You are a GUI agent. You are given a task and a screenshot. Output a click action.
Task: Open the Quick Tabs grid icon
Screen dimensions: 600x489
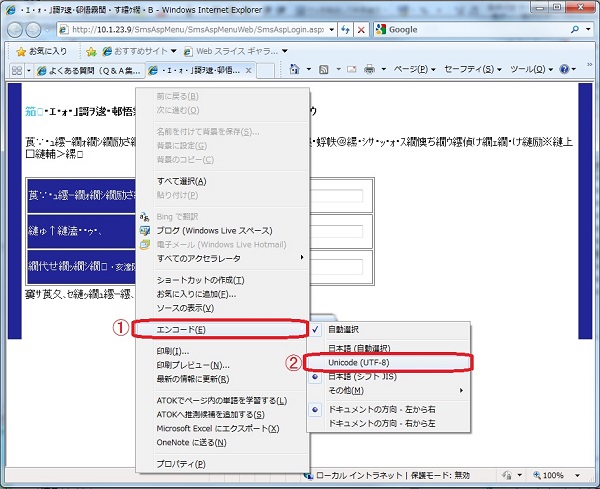click(x=17, y=70)
